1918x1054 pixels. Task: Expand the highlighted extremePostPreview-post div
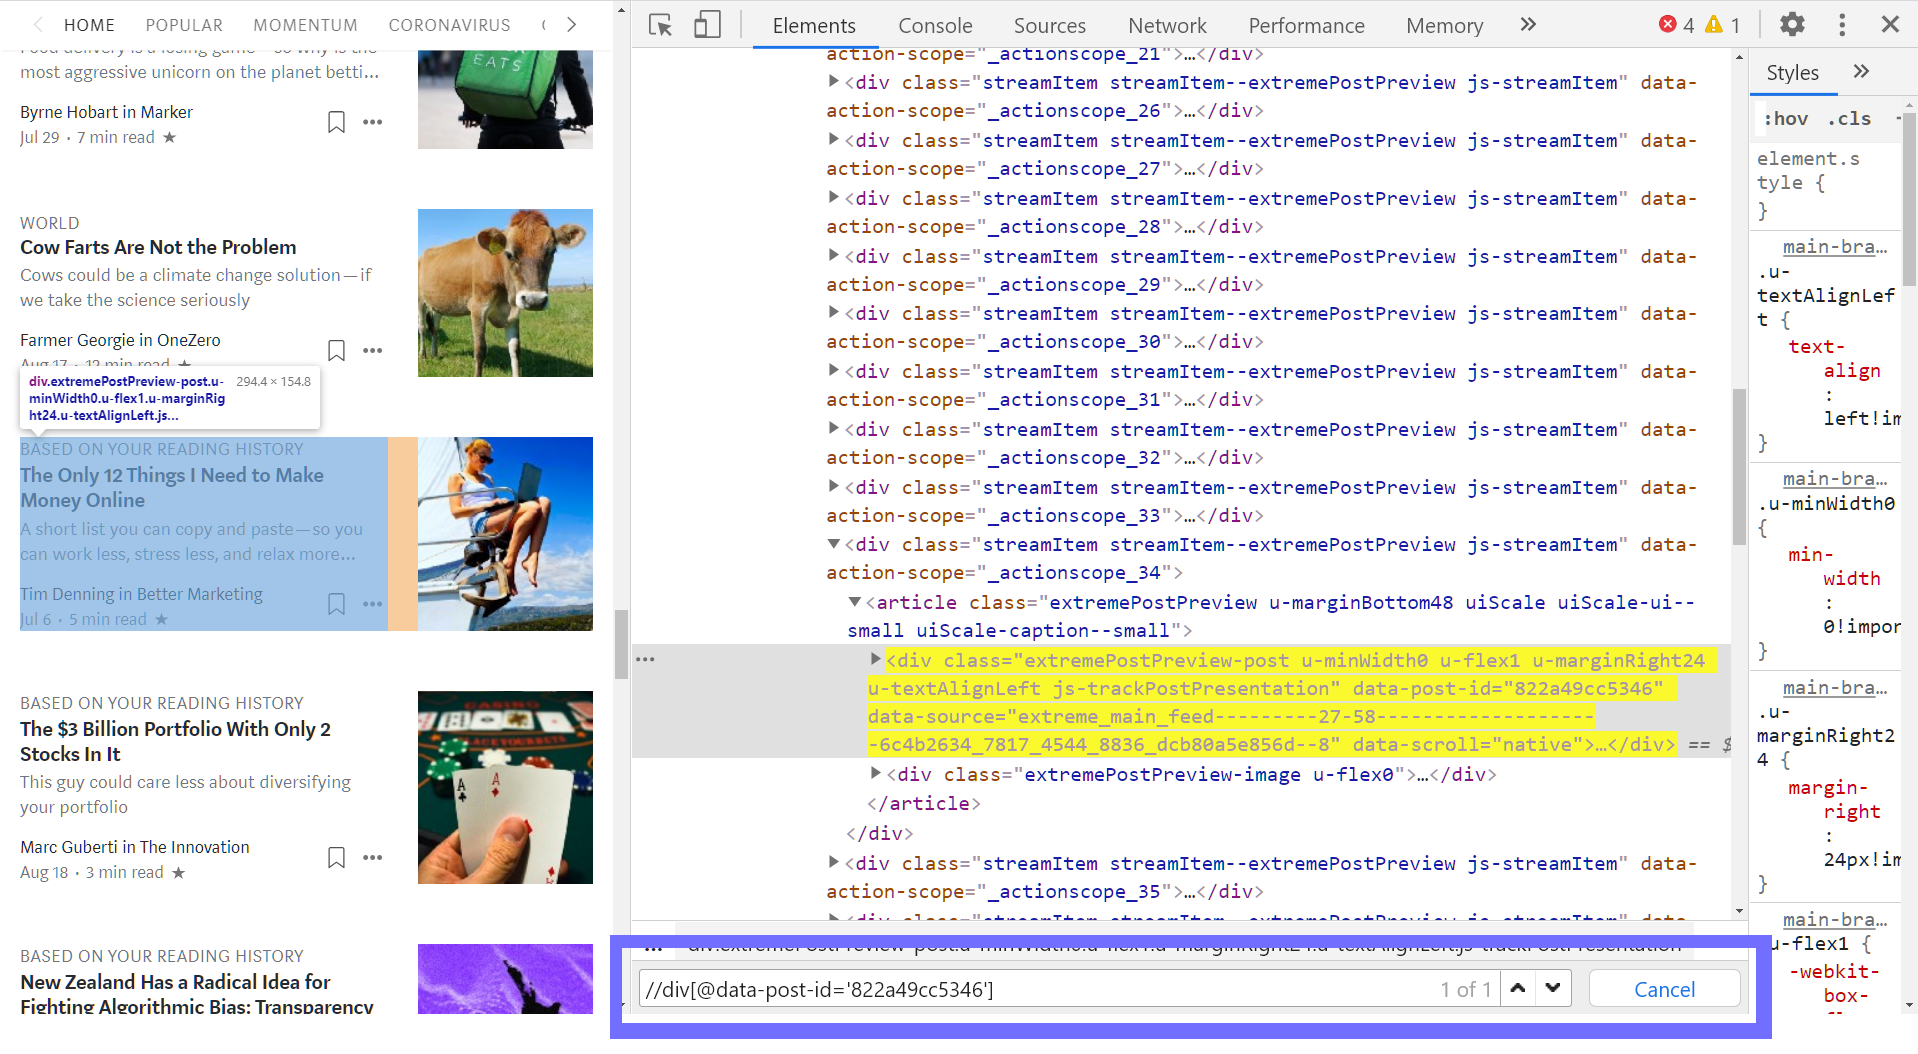click(x=875, y=660)
